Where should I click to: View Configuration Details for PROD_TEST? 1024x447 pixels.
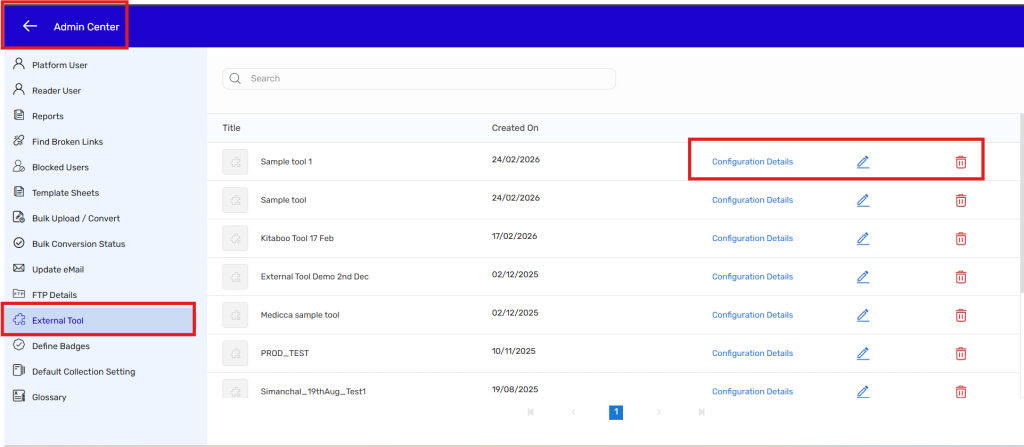[x=752, y=353]
